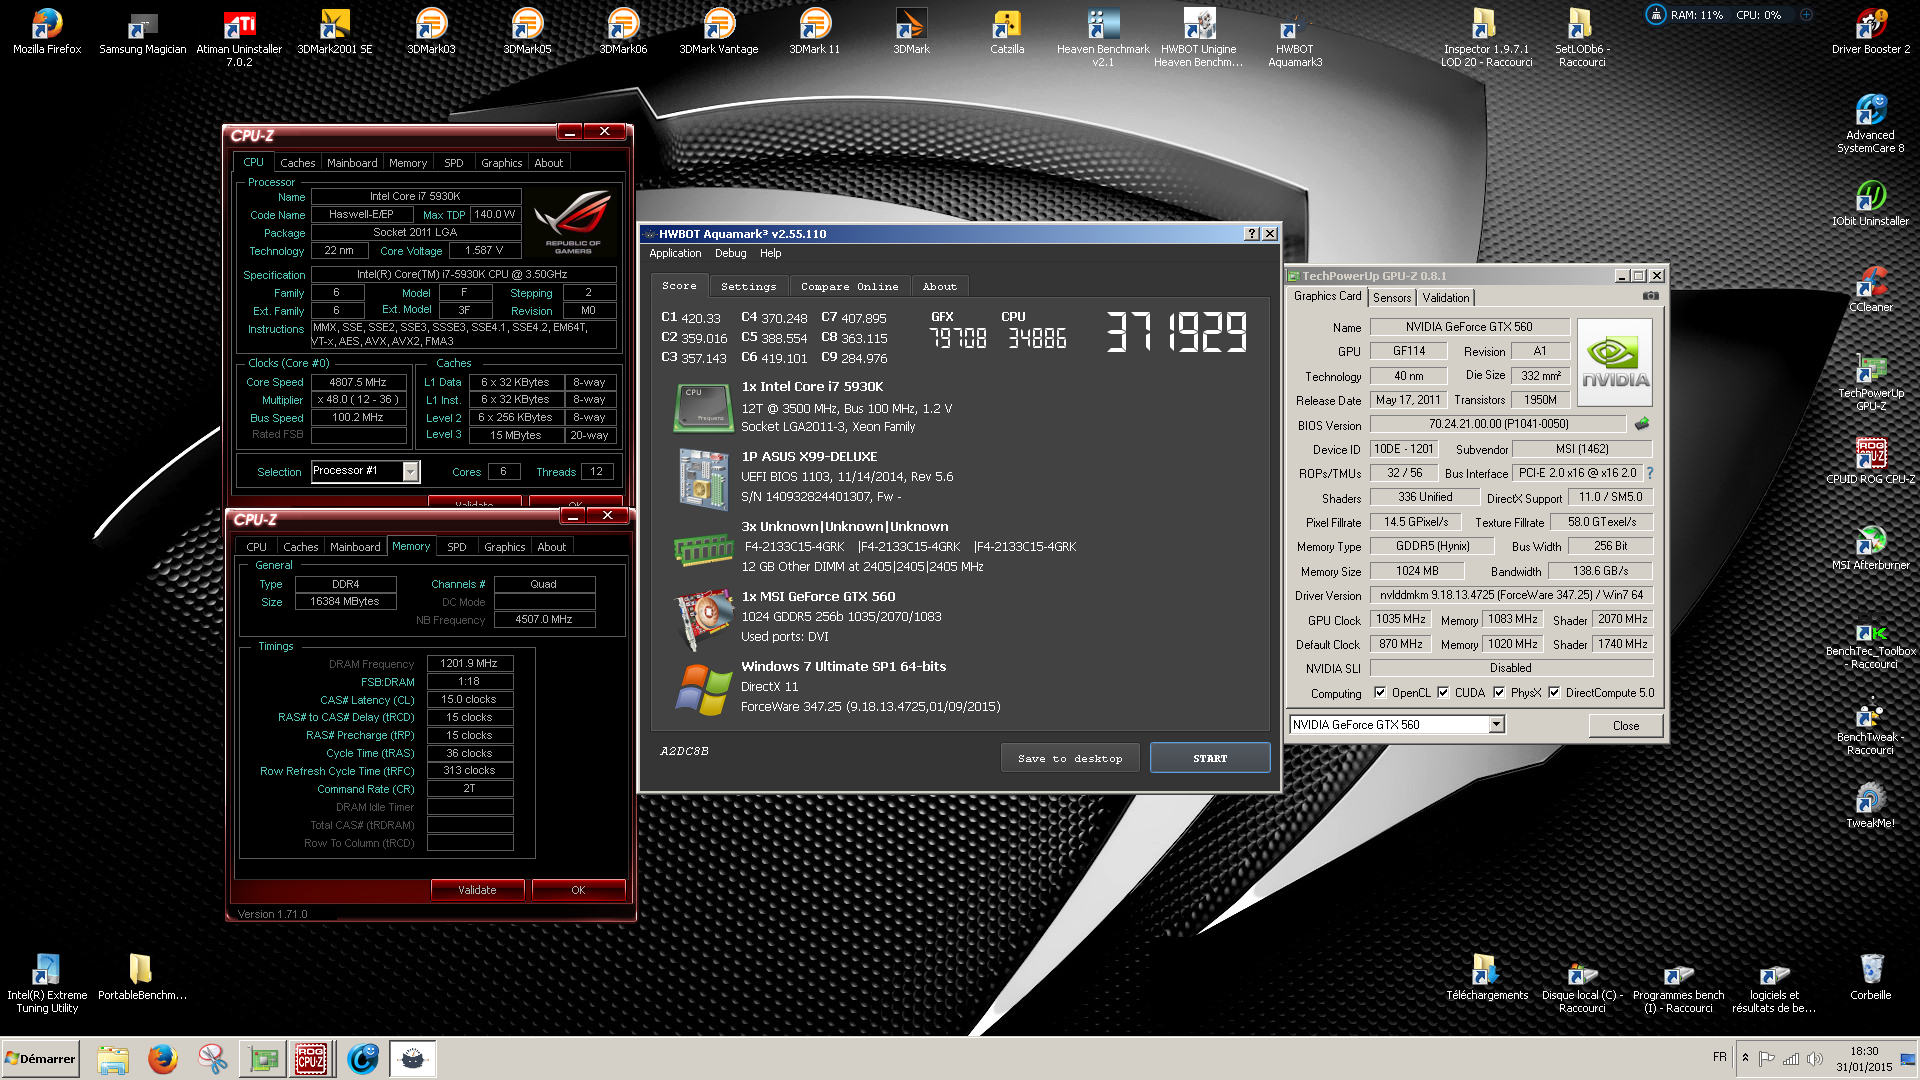The height and width of the screenshot is (1080, 1920).
Task: Open Téléchargements folder shortcut on desktop
Action: click(1486, 977)
